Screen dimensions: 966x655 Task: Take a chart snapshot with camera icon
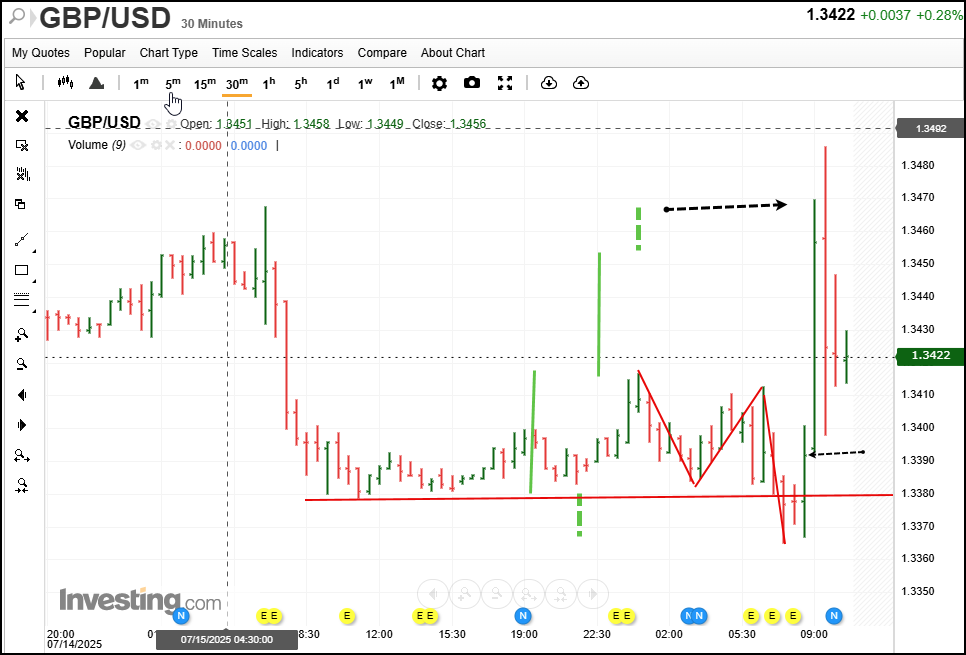pyautogui.click(x=472, y=83)
